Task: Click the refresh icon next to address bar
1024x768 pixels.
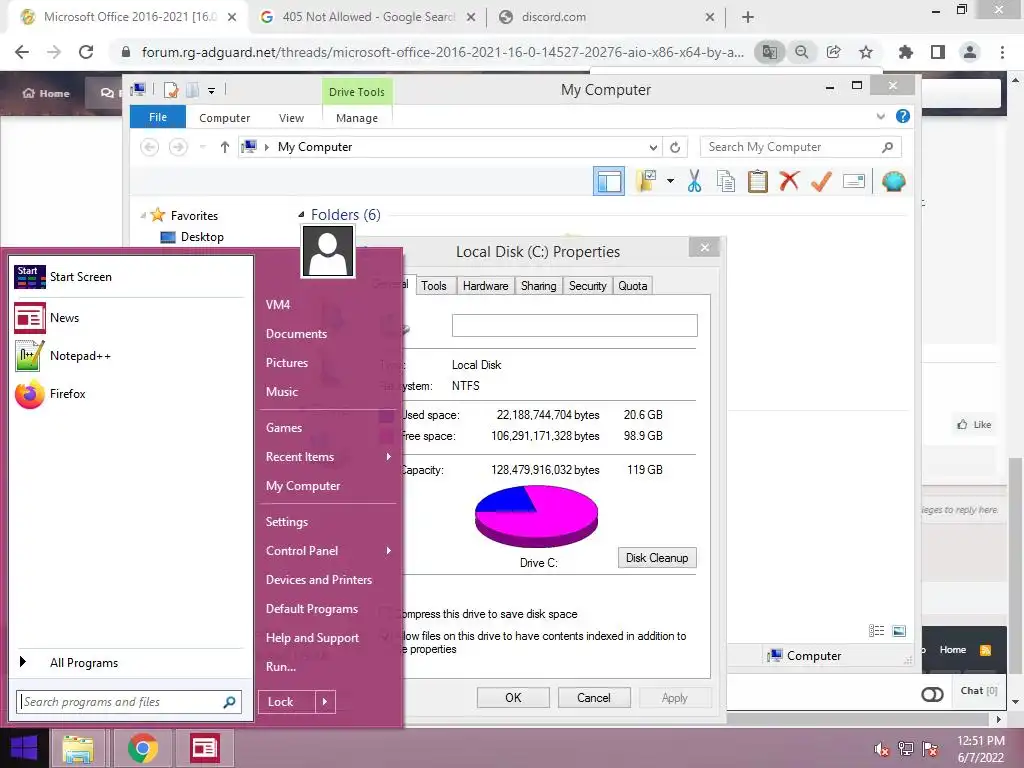Action: pos(675,148)
